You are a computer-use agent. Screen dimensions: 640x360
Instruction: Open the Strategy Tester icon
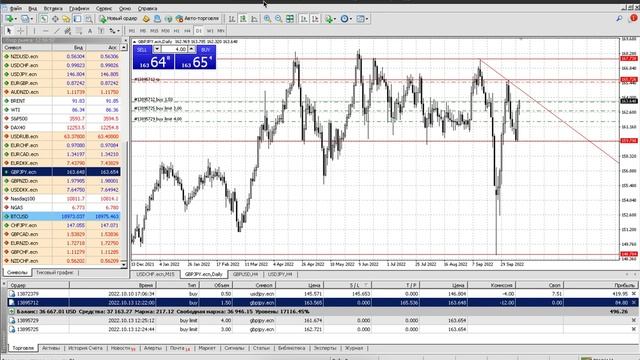[89, 19]
